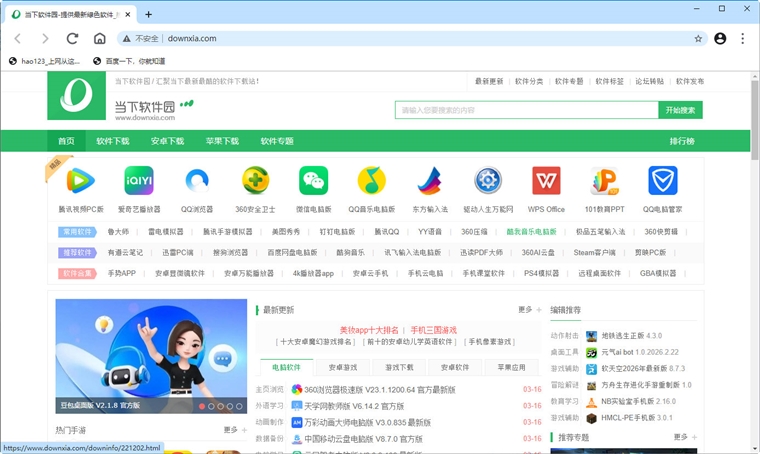Select the 苹果应用 tab

pos(511,367)
